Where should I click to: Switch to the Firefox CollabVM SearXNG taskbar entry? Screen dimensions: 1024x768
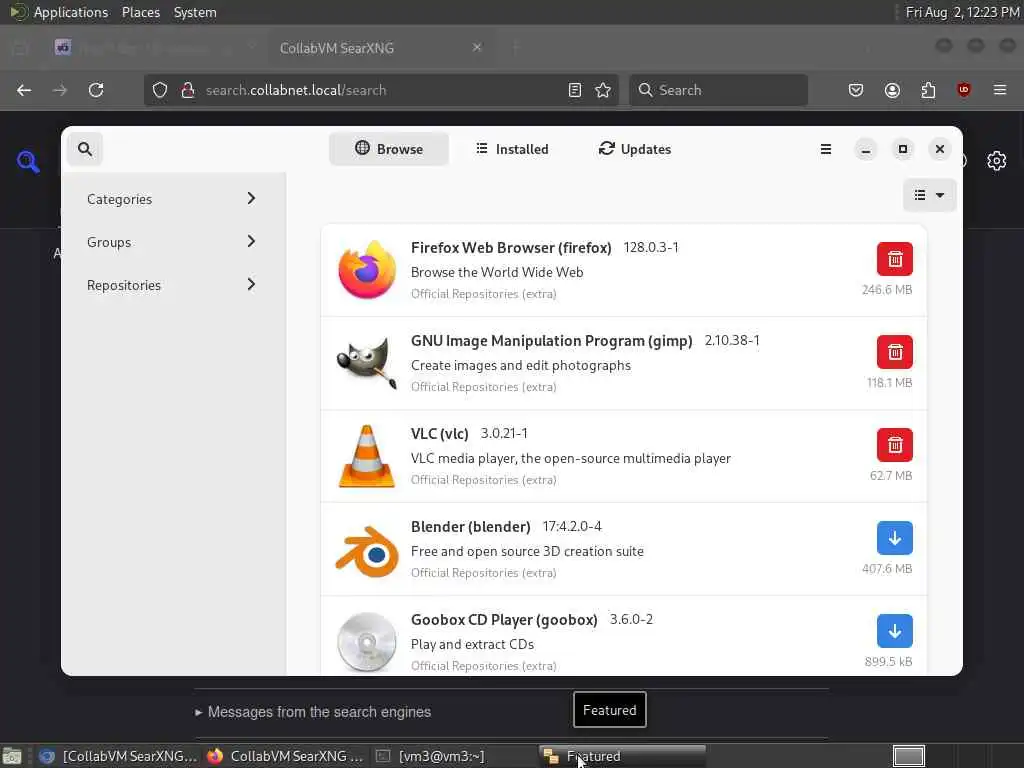[x=285, y=756]
